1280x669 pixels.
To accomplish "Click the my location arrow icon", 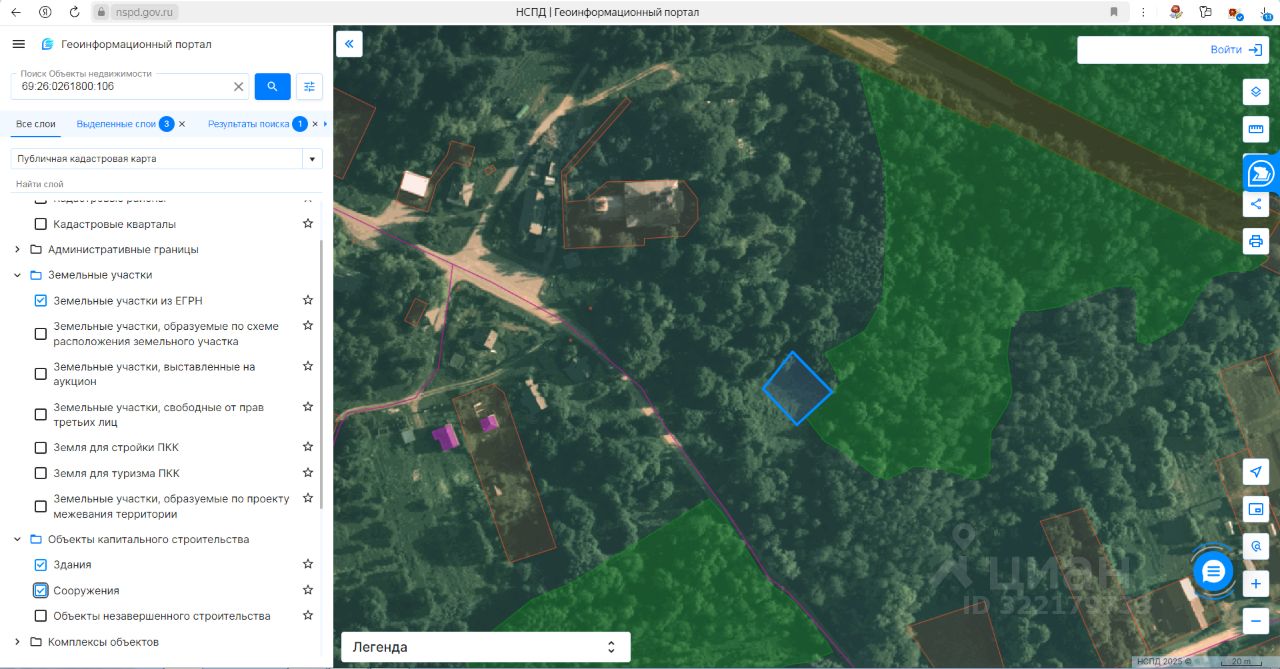I will 1256,471.
